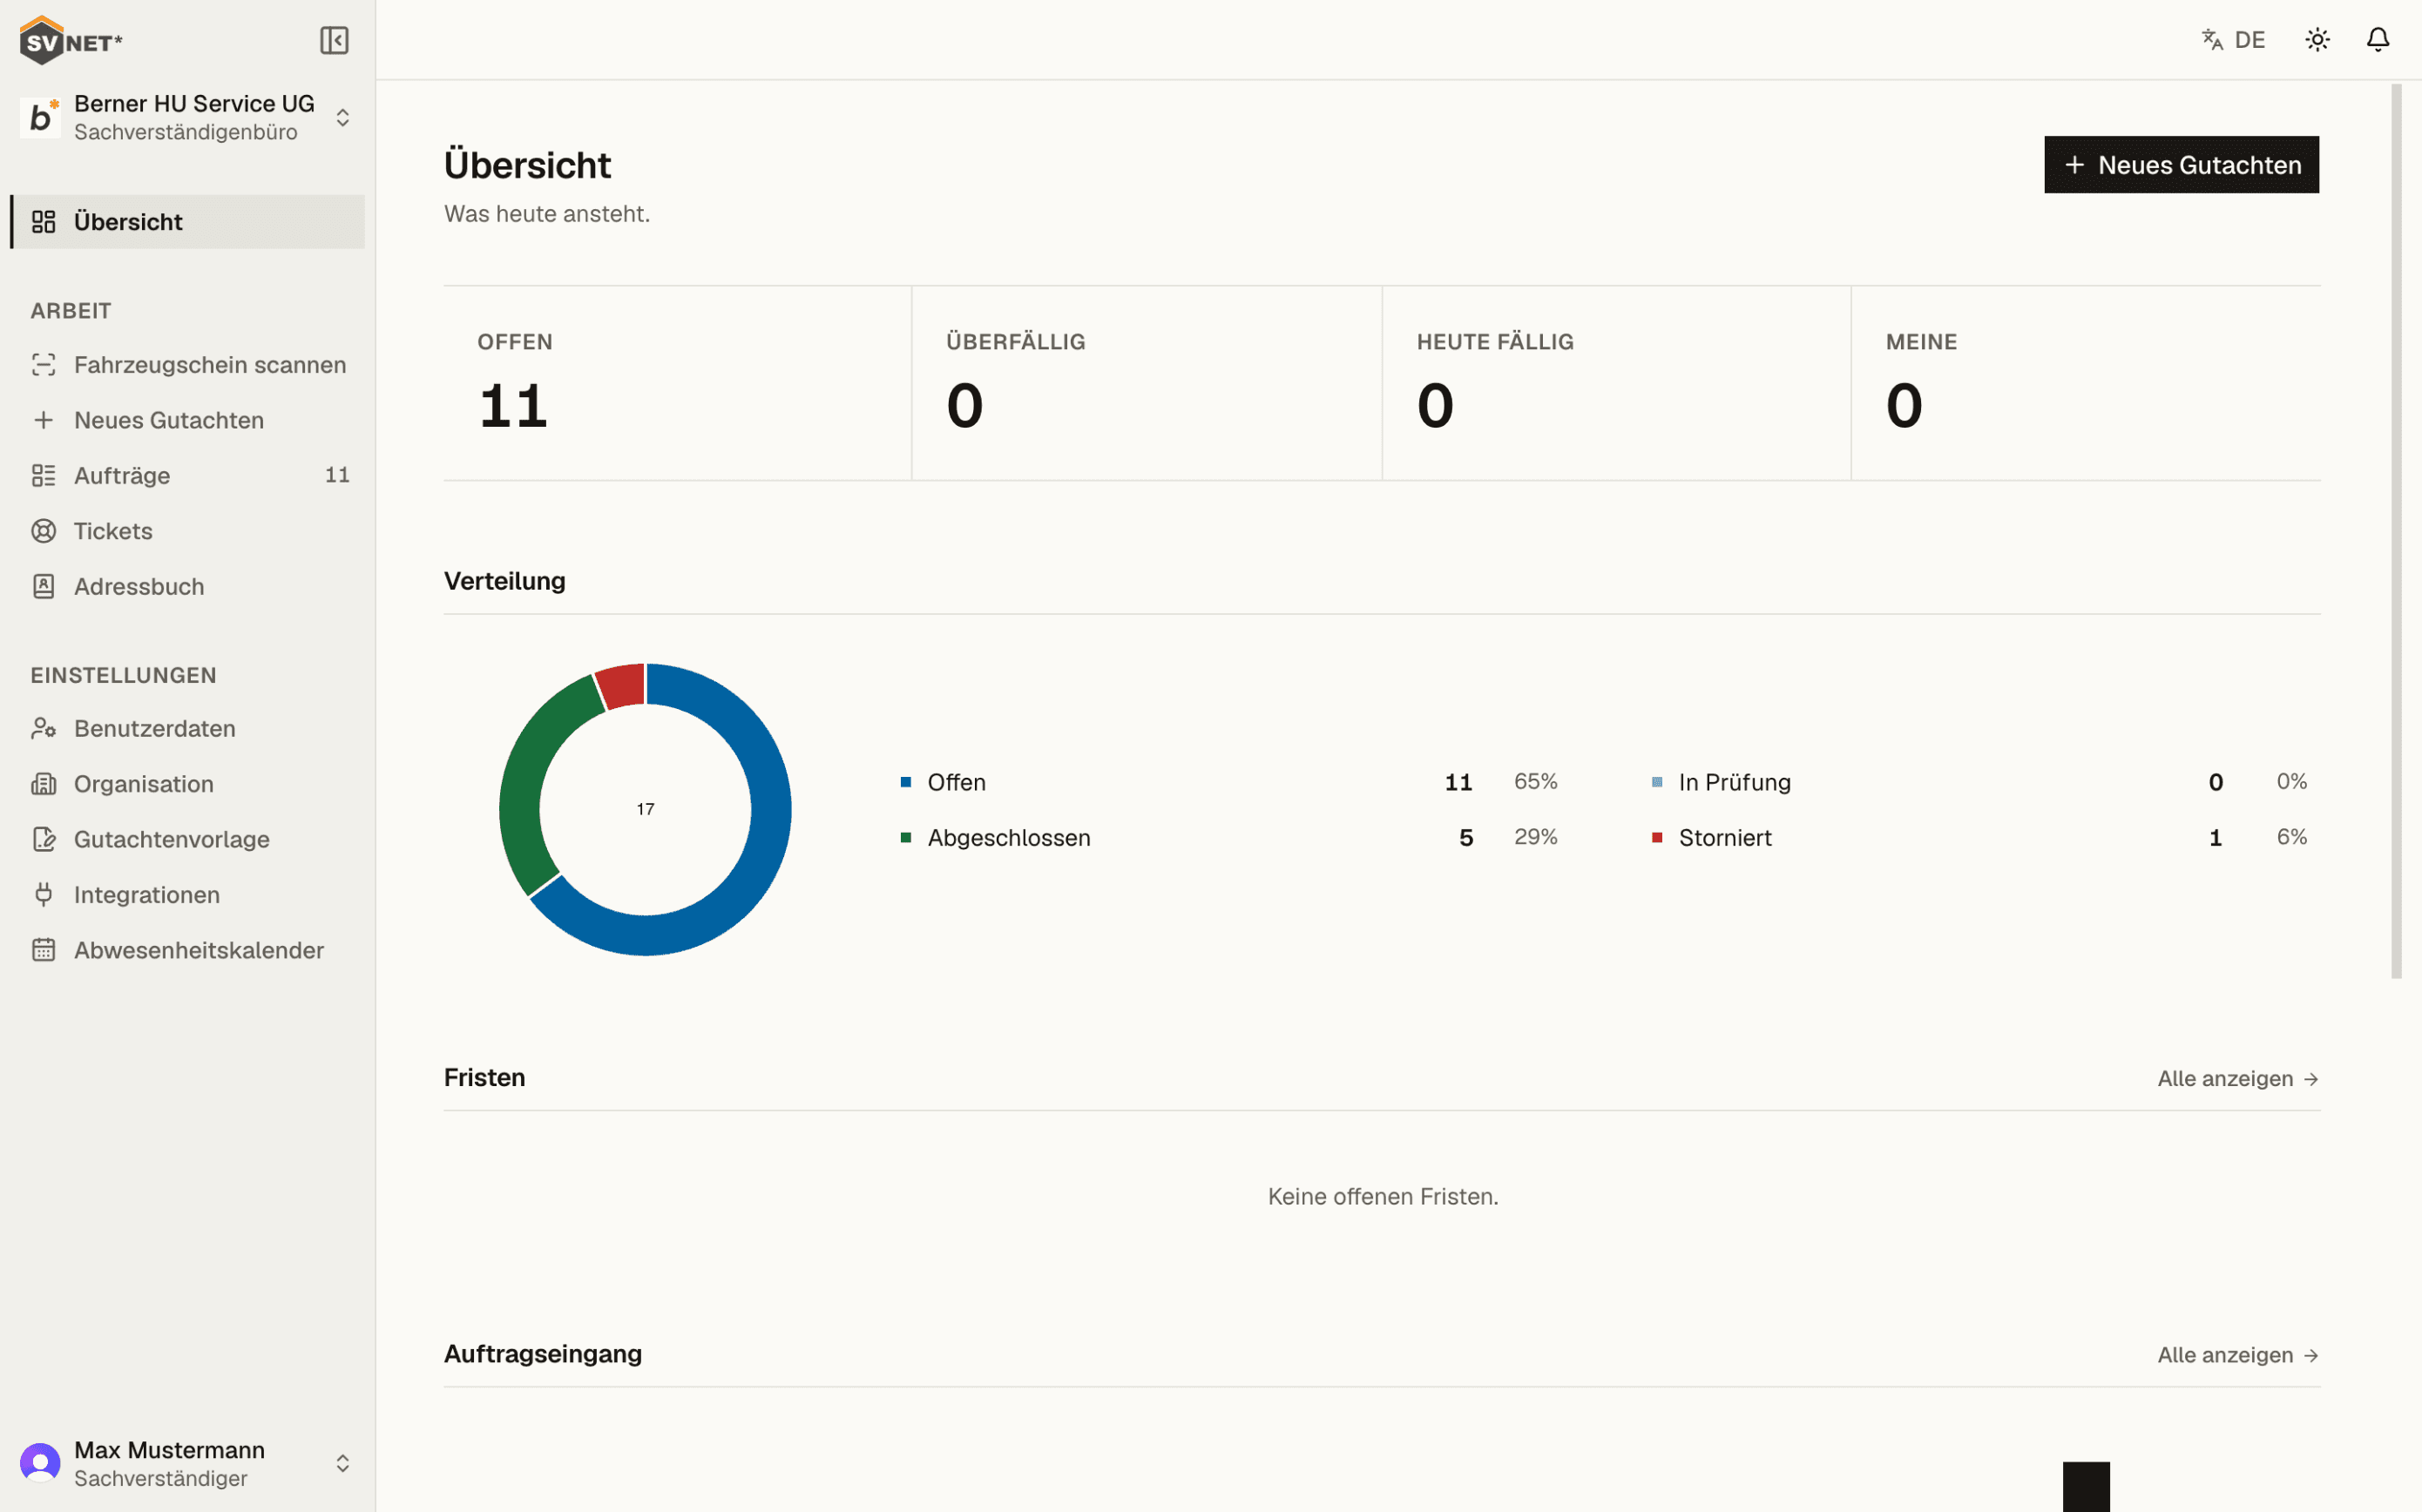Click Berner HU Service company logo

(40, 117)
